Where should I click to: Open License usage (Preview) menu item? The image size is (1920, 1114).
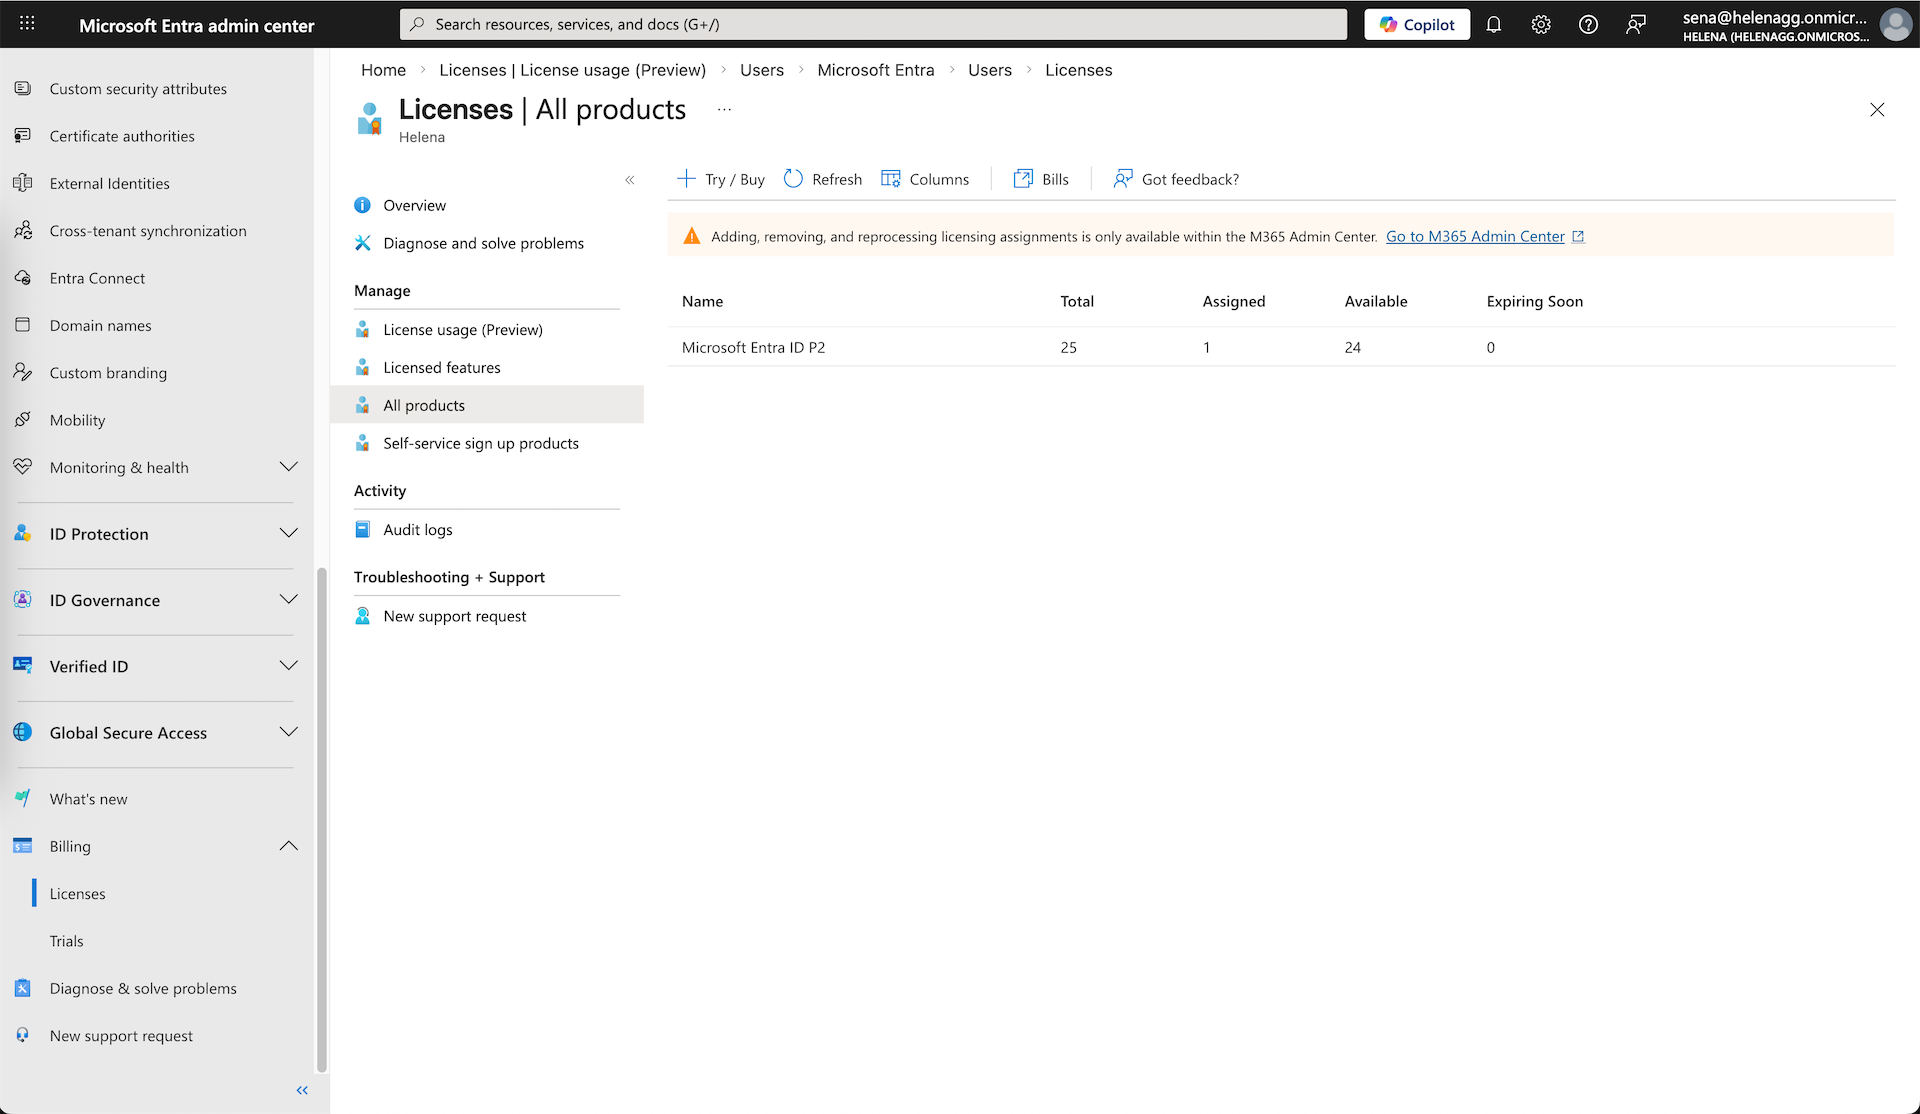(462, 330)
